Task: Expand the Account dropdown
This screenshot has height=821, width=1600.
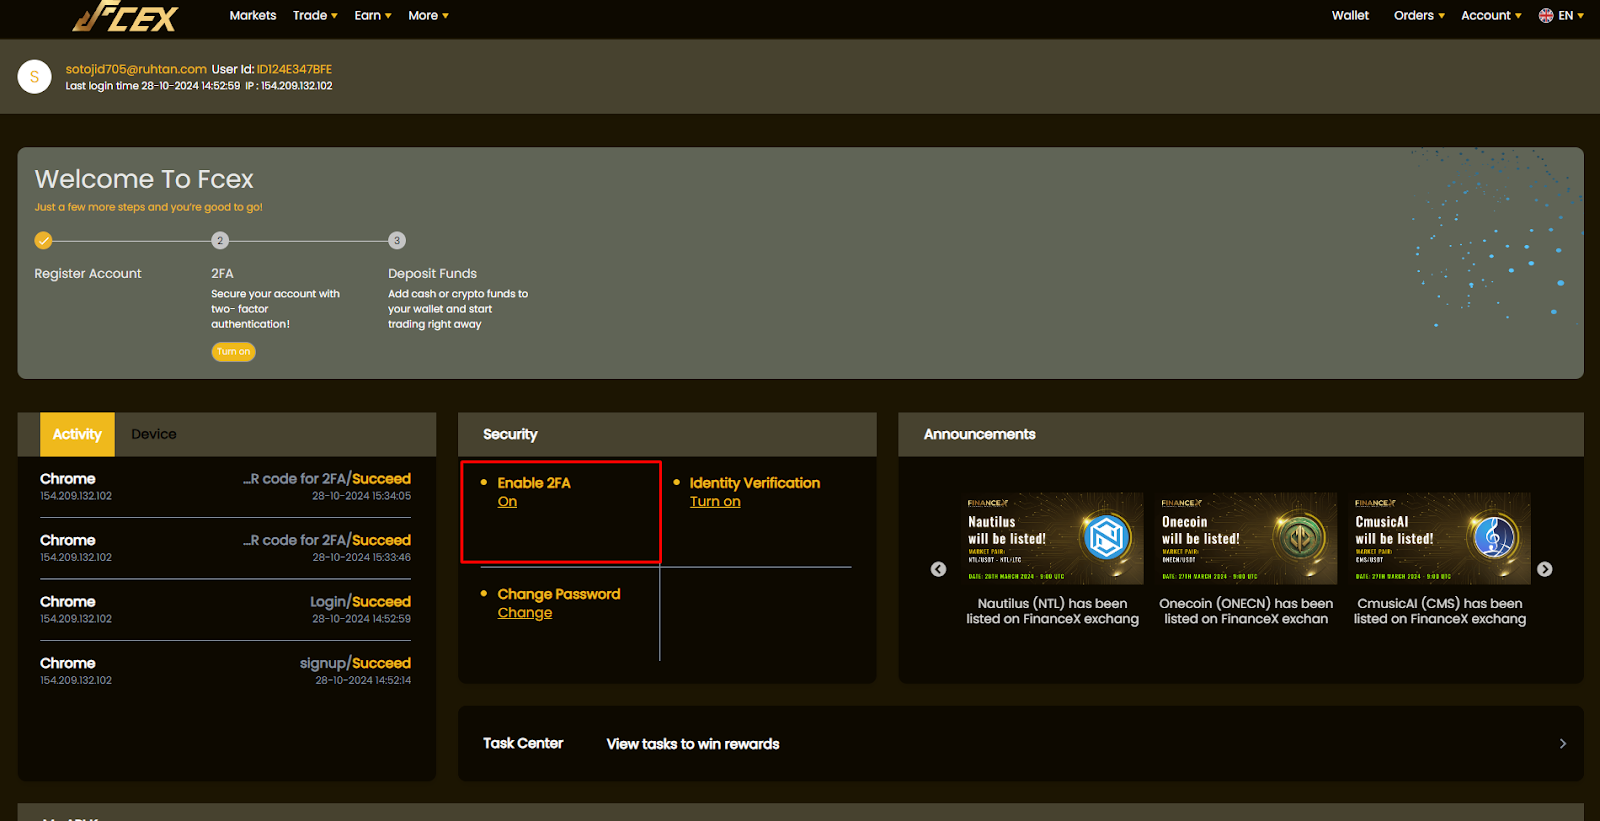Action: pyautogui.click(x=1491, y=15)
